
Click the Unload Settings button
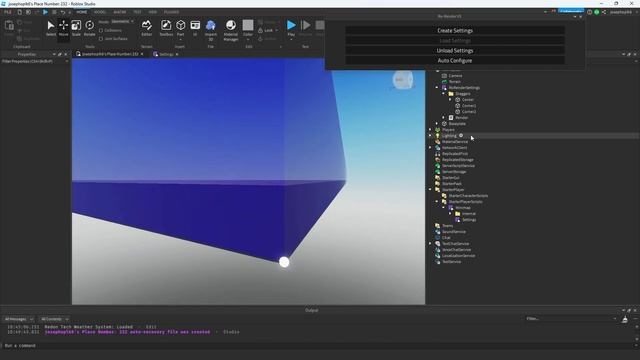(455, 51)
